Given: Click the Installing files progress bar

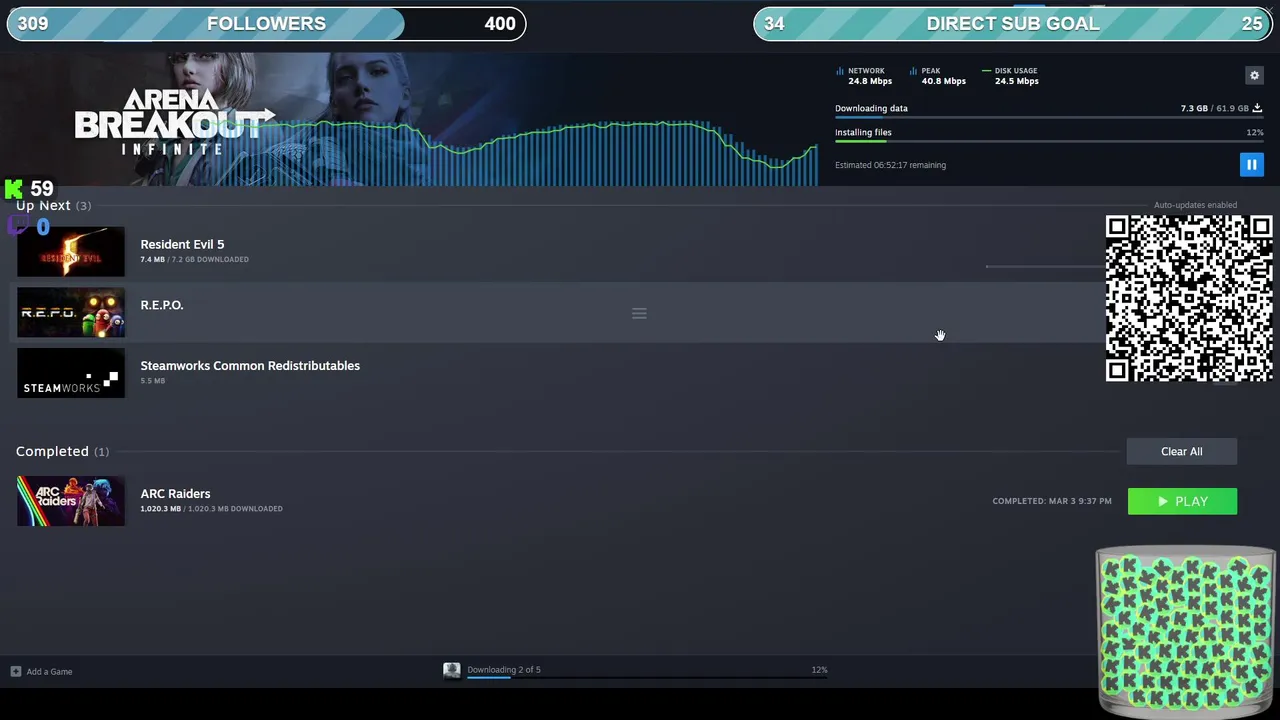Looking at the screenshot, I should pos(1048,141).
